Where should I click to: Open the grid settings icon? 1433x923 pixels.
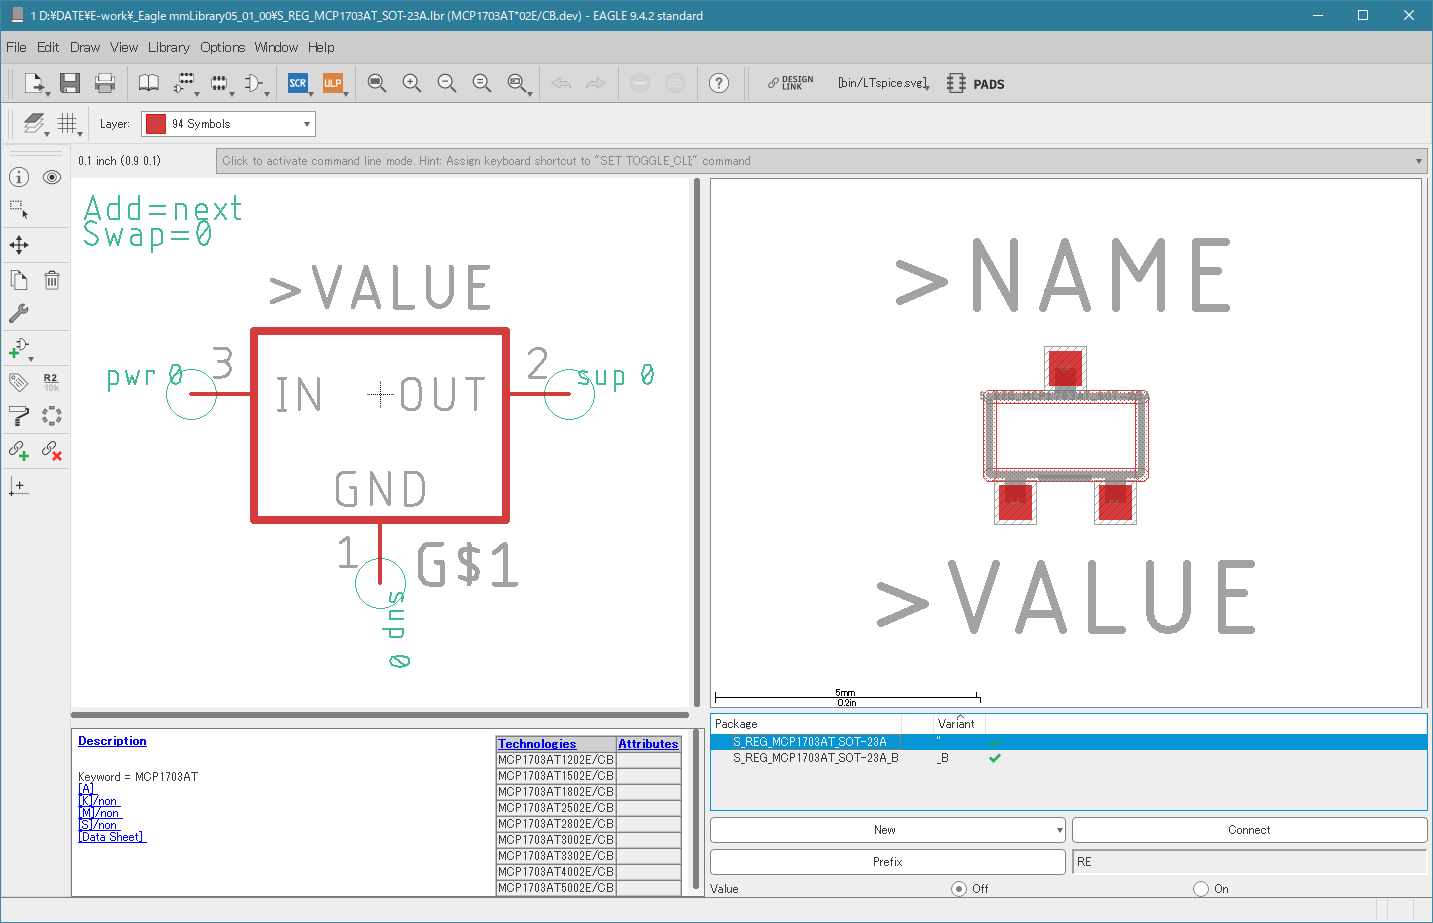coord(67,123)
